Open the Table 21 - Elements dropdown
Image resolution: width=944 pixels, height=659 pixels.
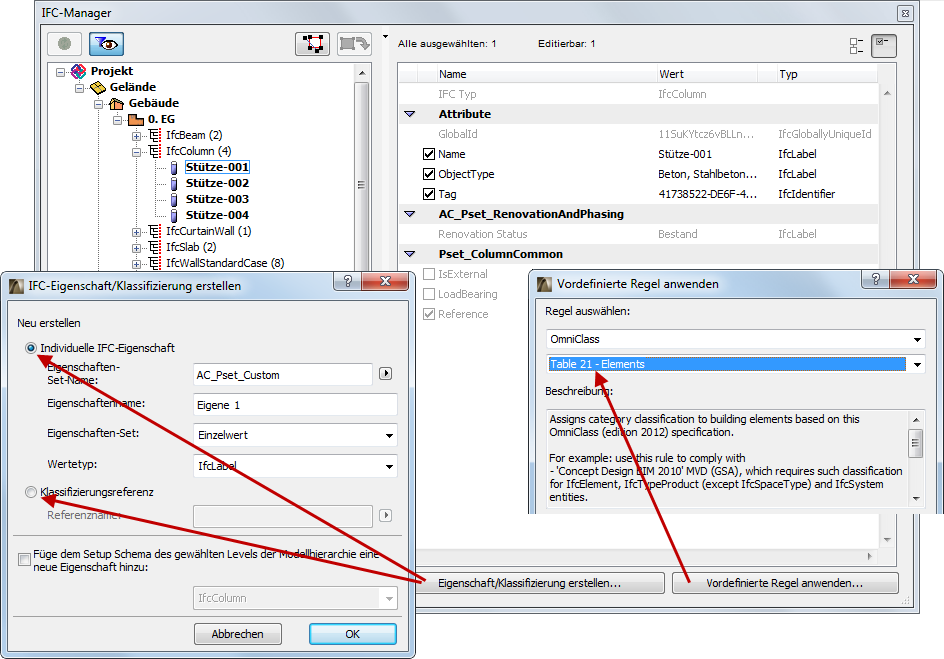[735, 364]
